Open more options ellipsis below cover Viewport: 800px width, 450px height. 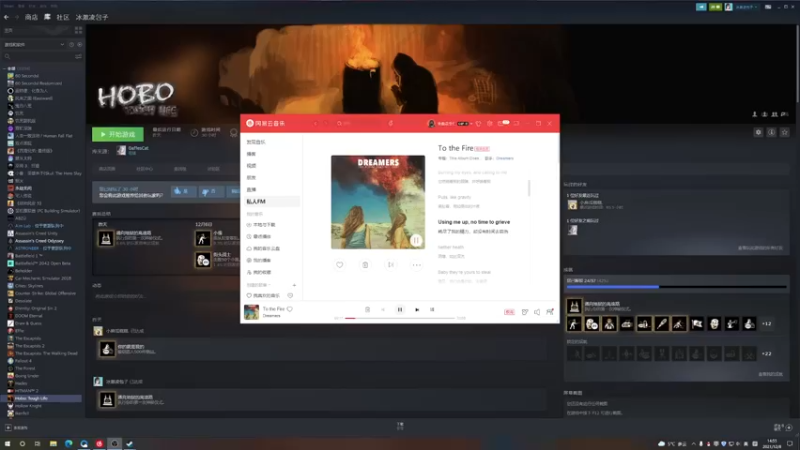416,265
